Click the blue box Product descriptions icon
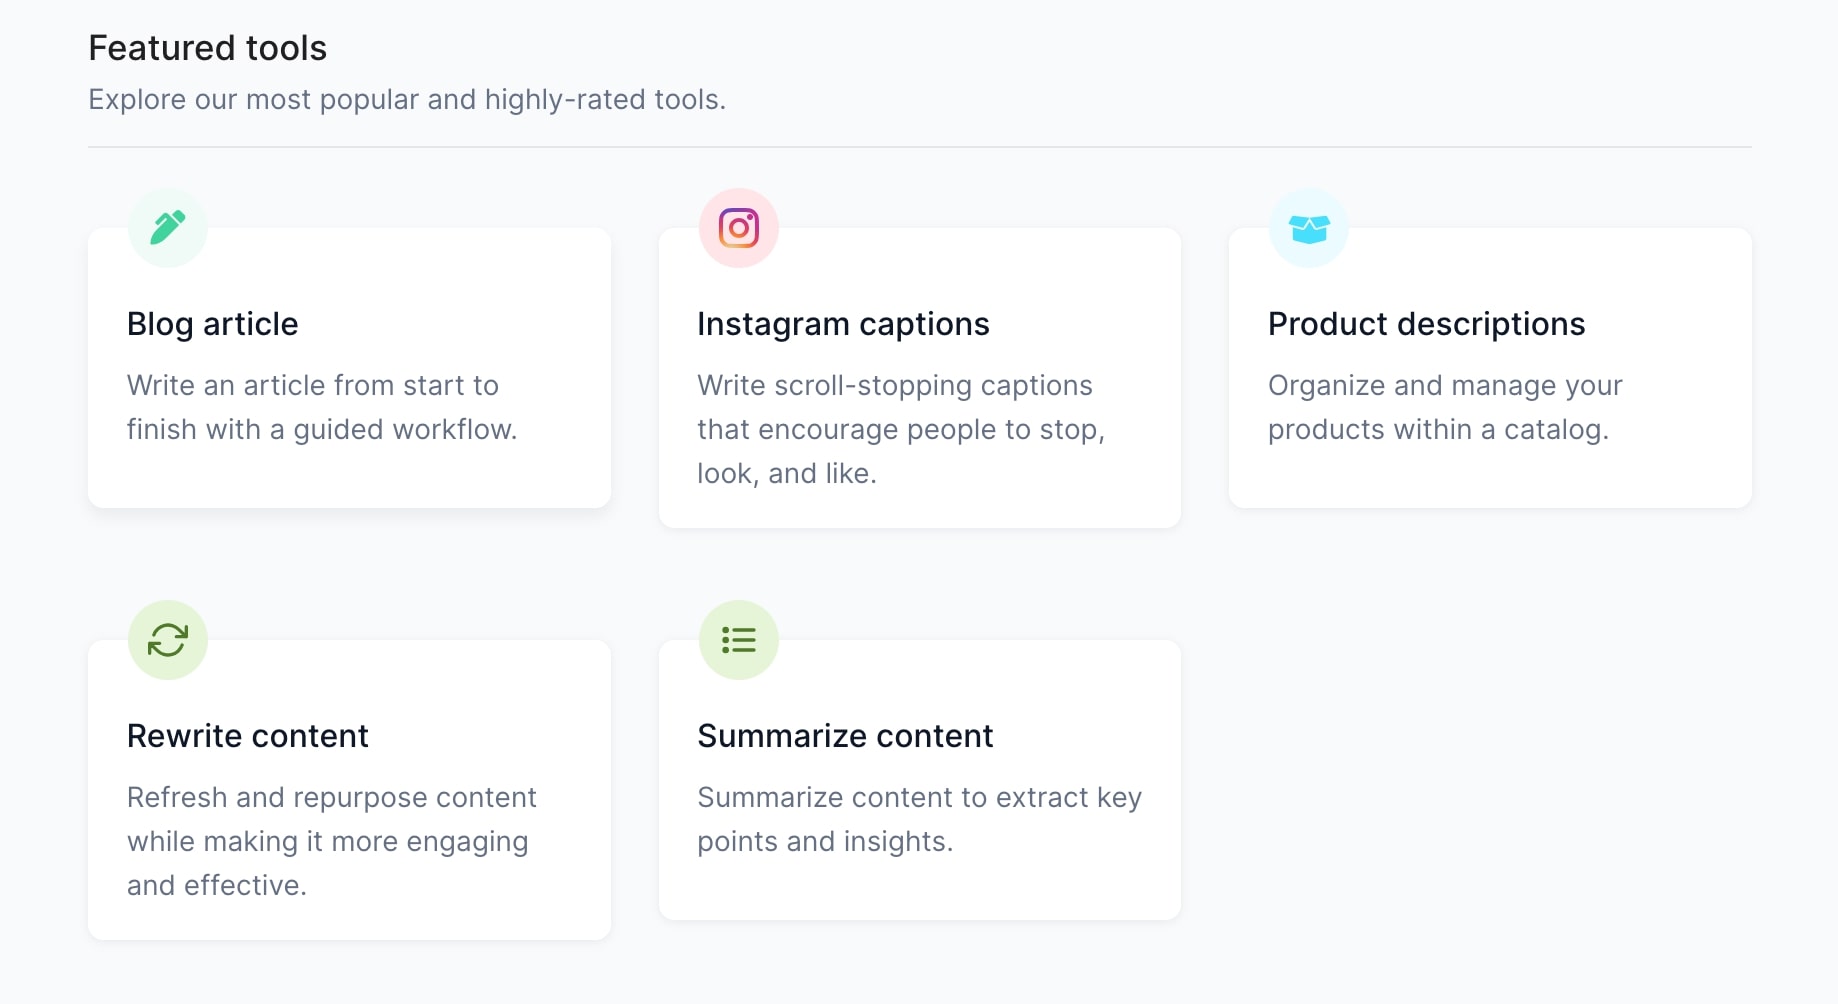The width and height of the screenshot is (1838, 1004). point(1309,228)
